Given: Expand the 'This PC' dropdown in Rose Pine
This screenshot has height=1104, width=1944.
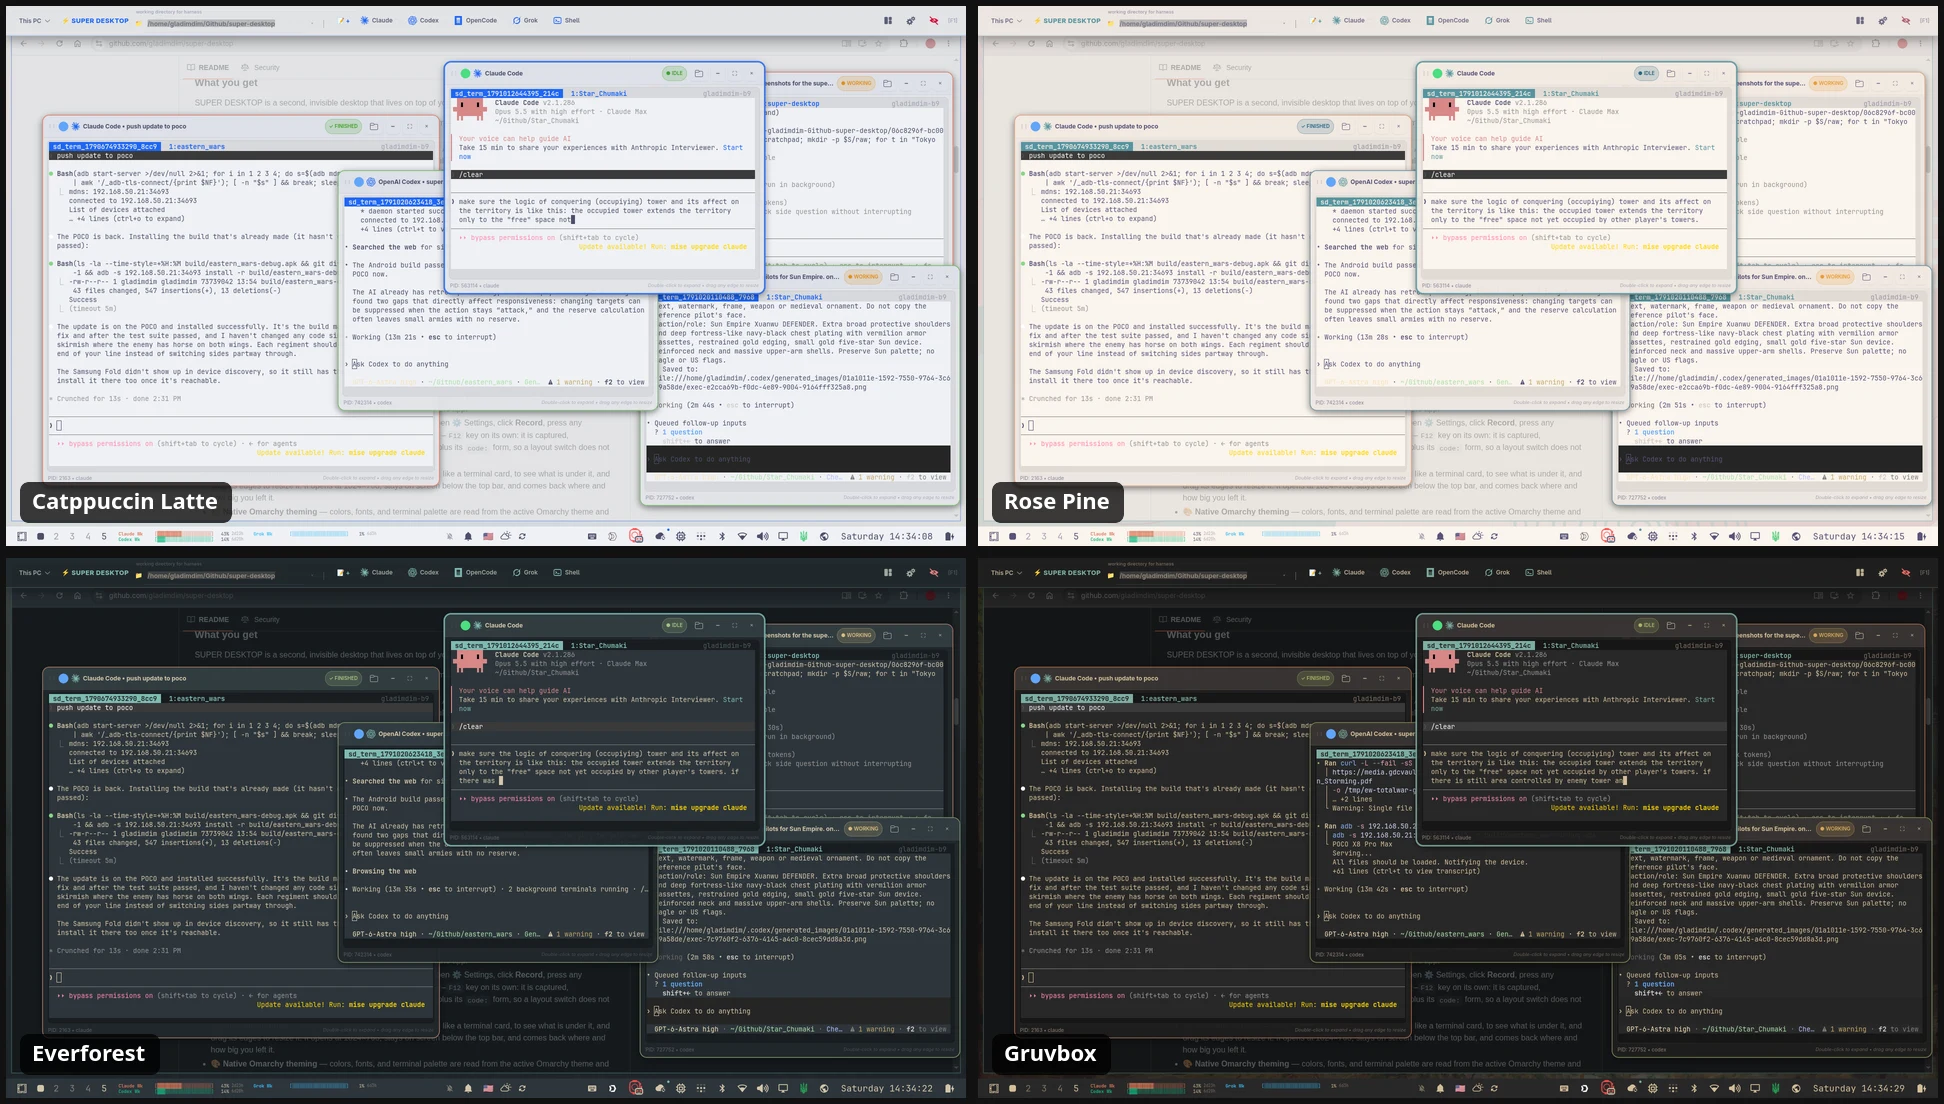Looking at the screenshot, I should coord(1006,20).
